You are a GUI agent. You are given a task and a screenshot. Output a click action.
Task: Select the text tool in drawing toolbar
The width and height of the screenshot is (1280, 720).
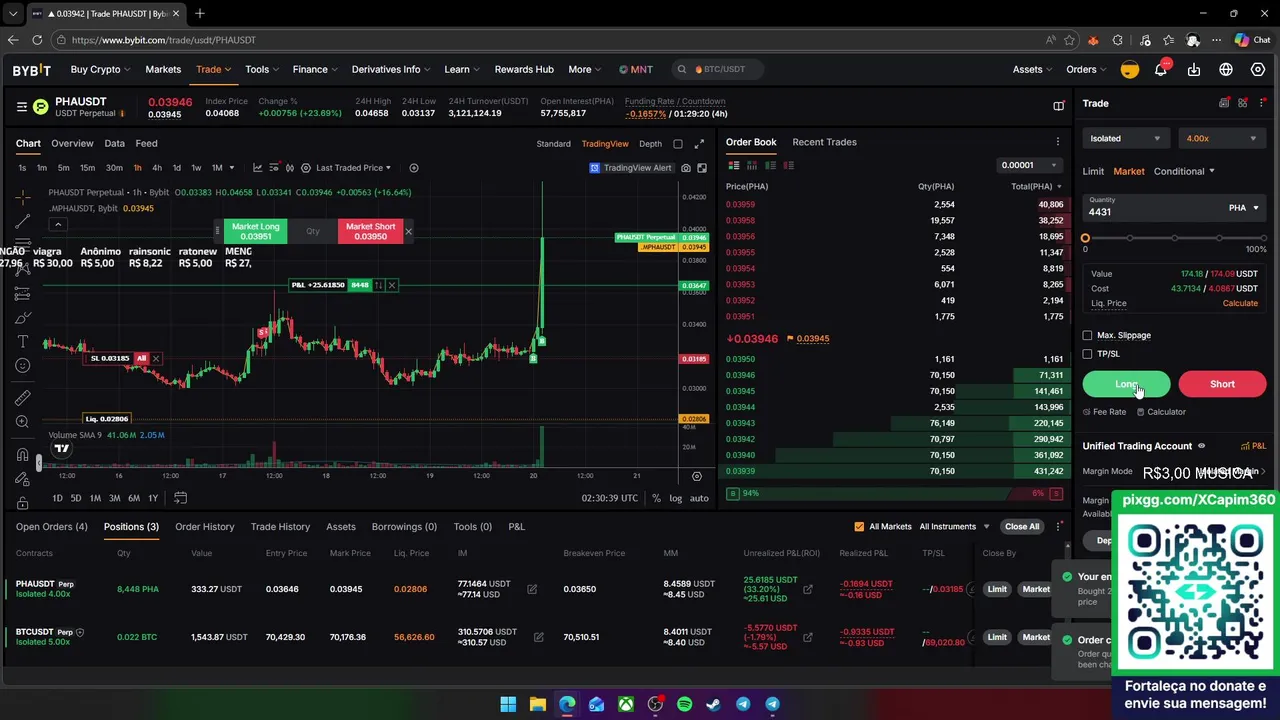[x=22, y=342]
